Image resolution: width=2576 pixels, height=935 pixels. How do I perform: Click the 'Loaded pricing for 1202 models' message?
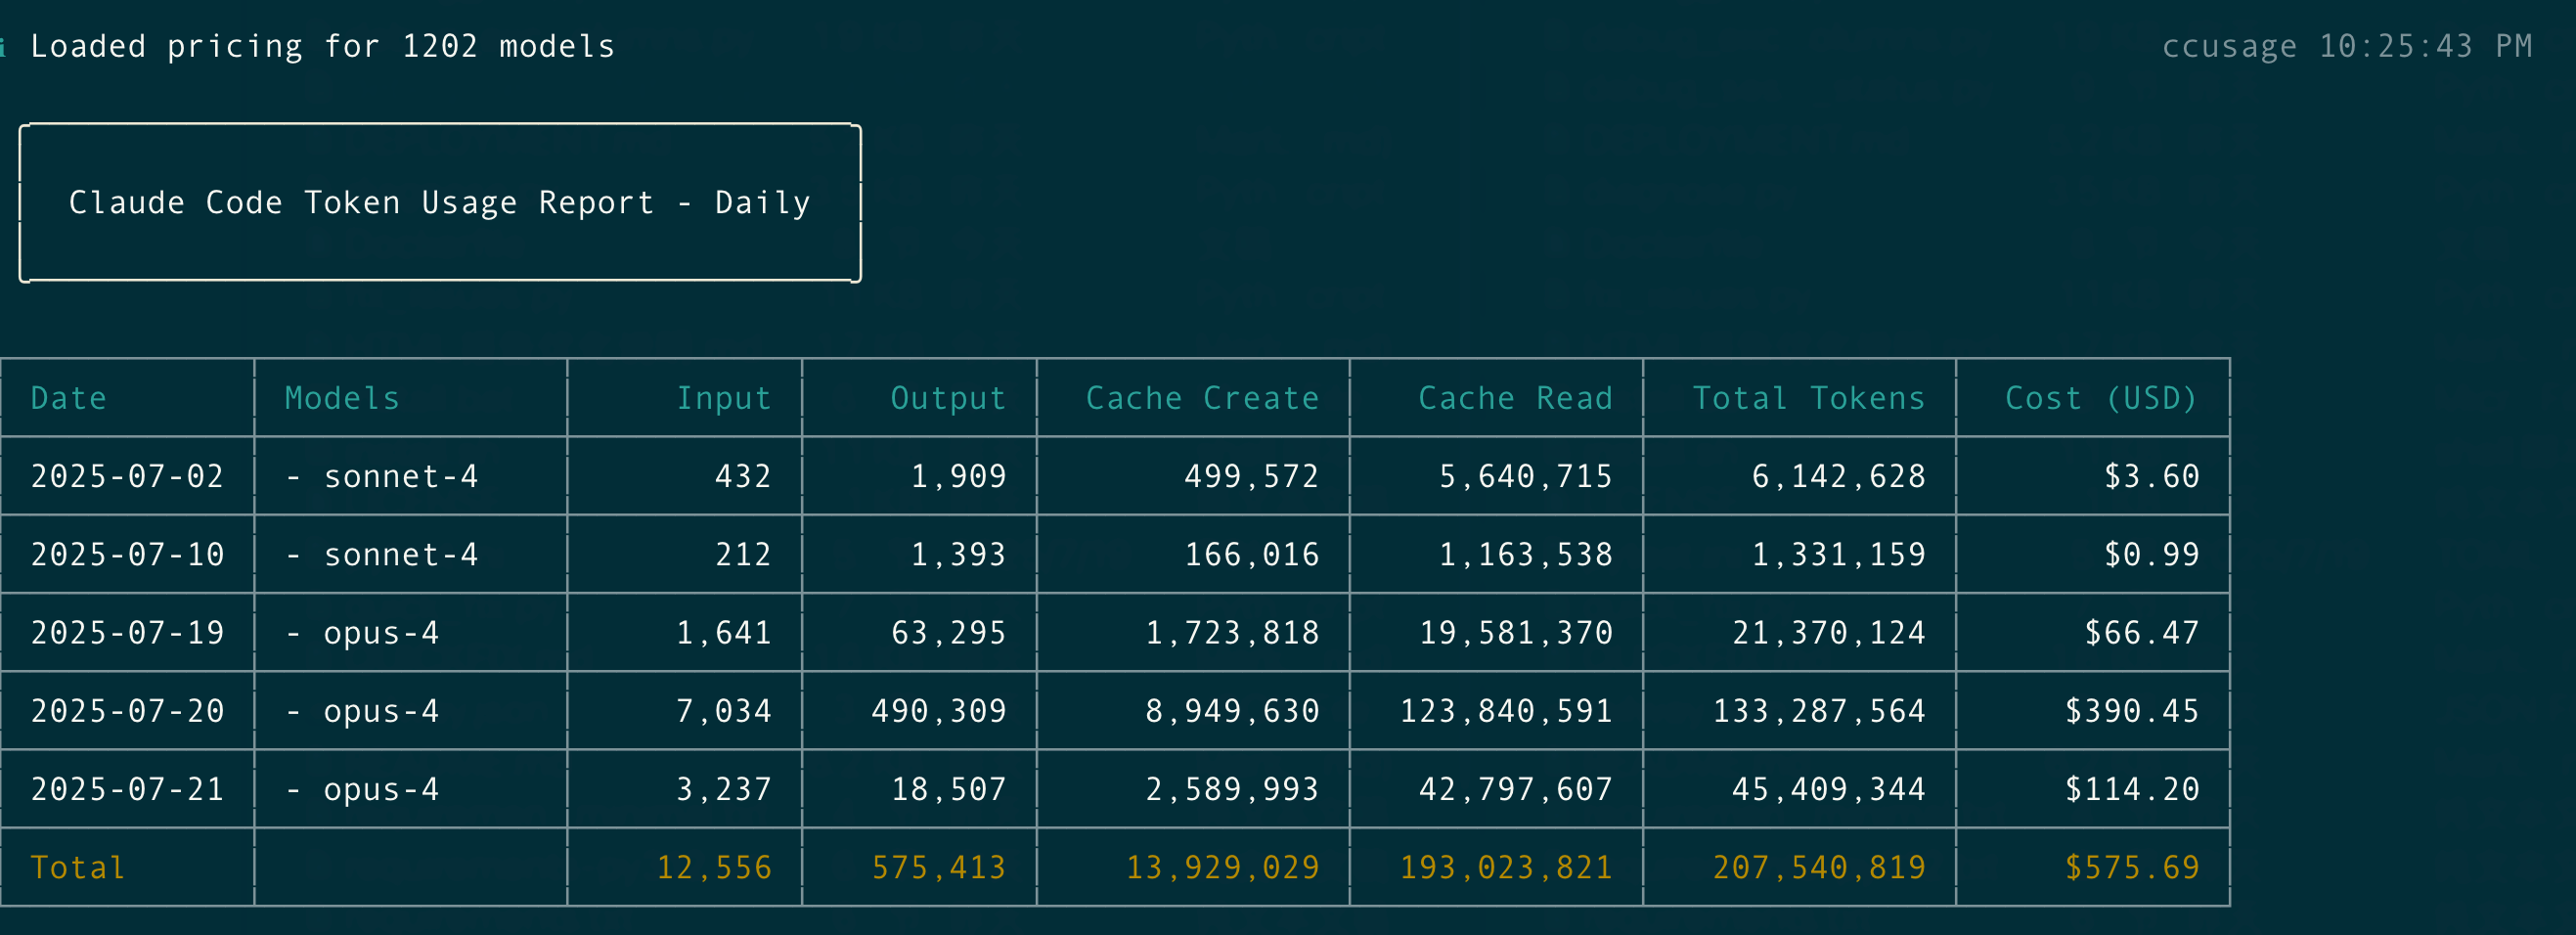click(322, 47)
